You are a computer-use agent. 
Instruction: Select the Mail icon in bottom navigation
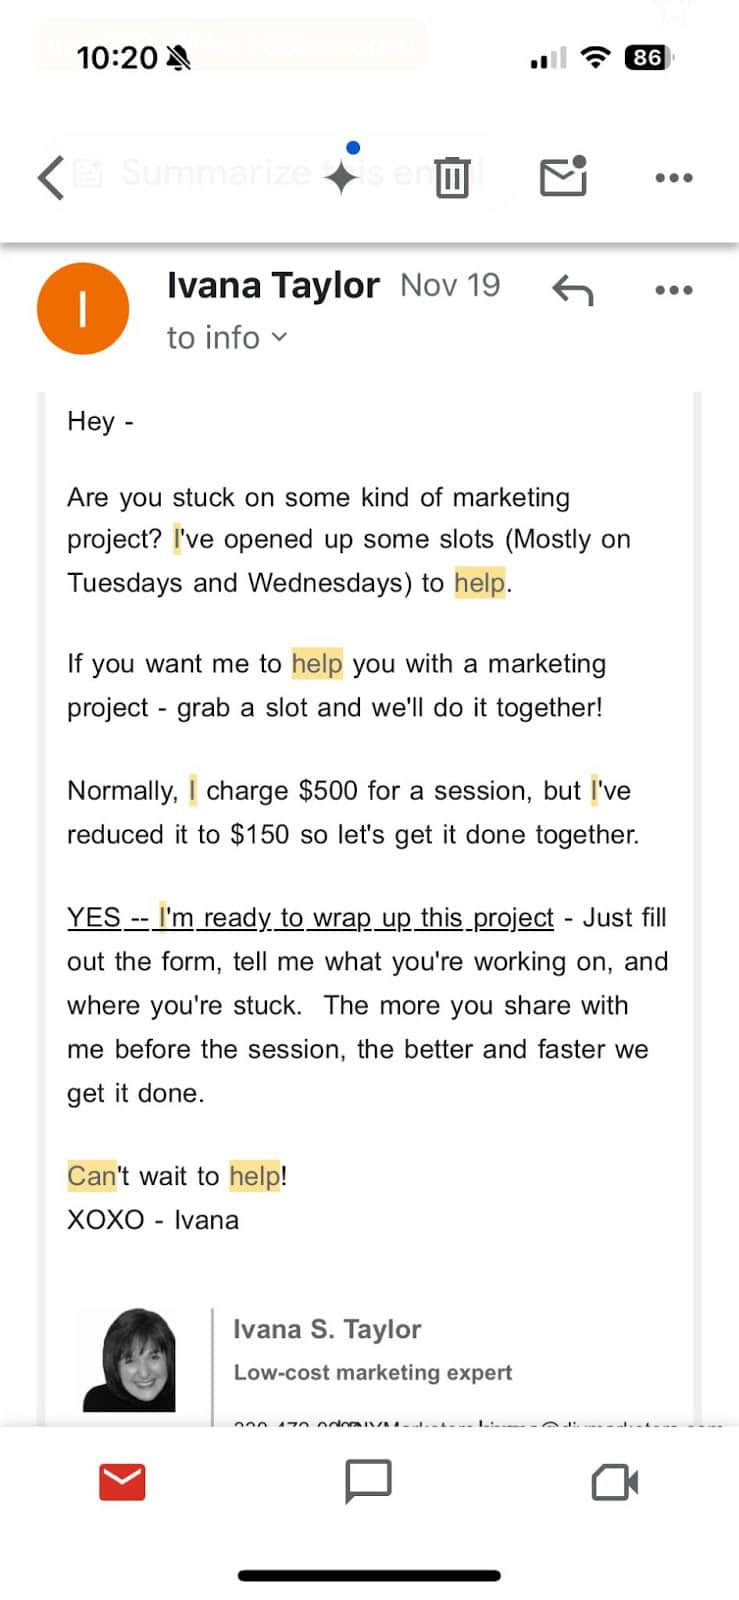[x=120, y=1483]
